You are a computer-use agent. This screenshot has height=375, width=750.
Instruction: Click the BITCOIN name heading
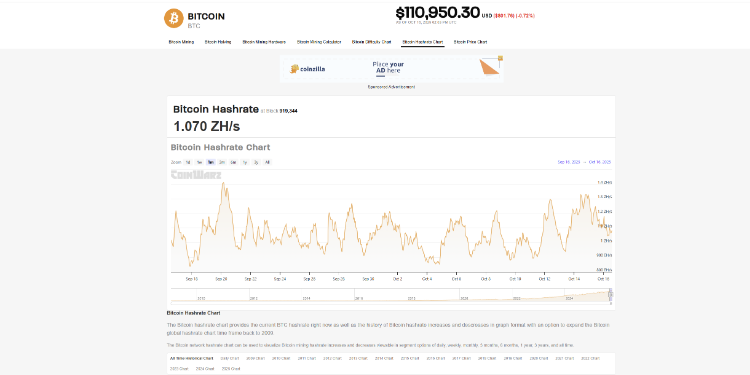click(x=206, y=16)
